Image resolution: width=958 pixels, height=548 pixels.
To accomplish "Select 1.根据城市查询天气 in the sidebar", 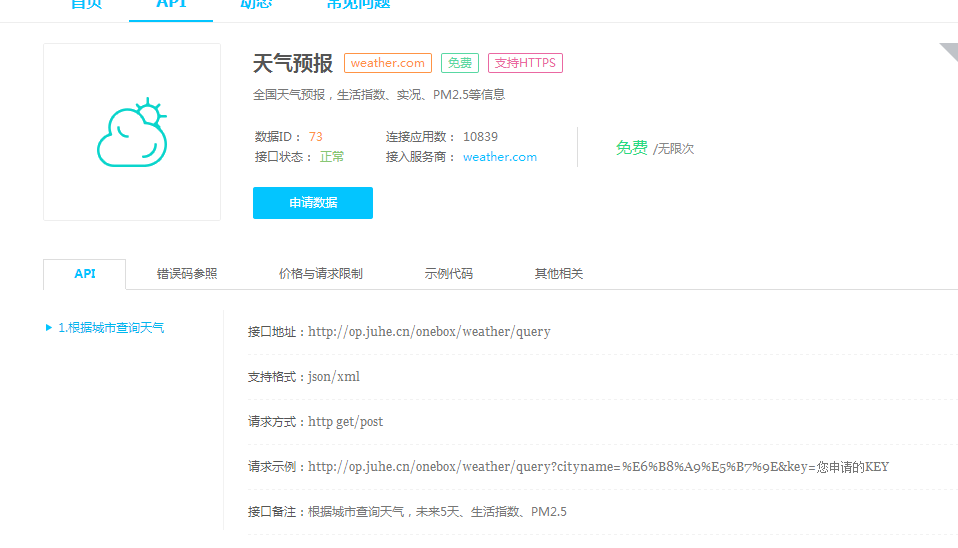I will coord(111,328).
